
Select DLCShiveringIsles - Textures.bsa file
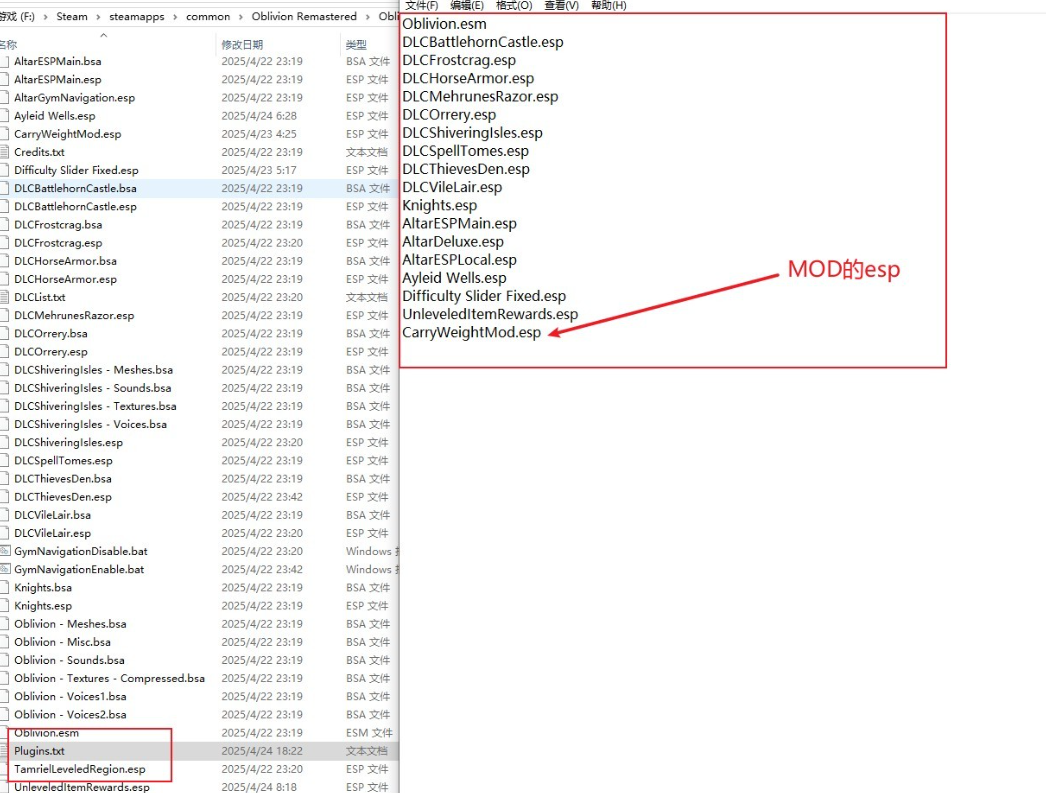(95, 406)
